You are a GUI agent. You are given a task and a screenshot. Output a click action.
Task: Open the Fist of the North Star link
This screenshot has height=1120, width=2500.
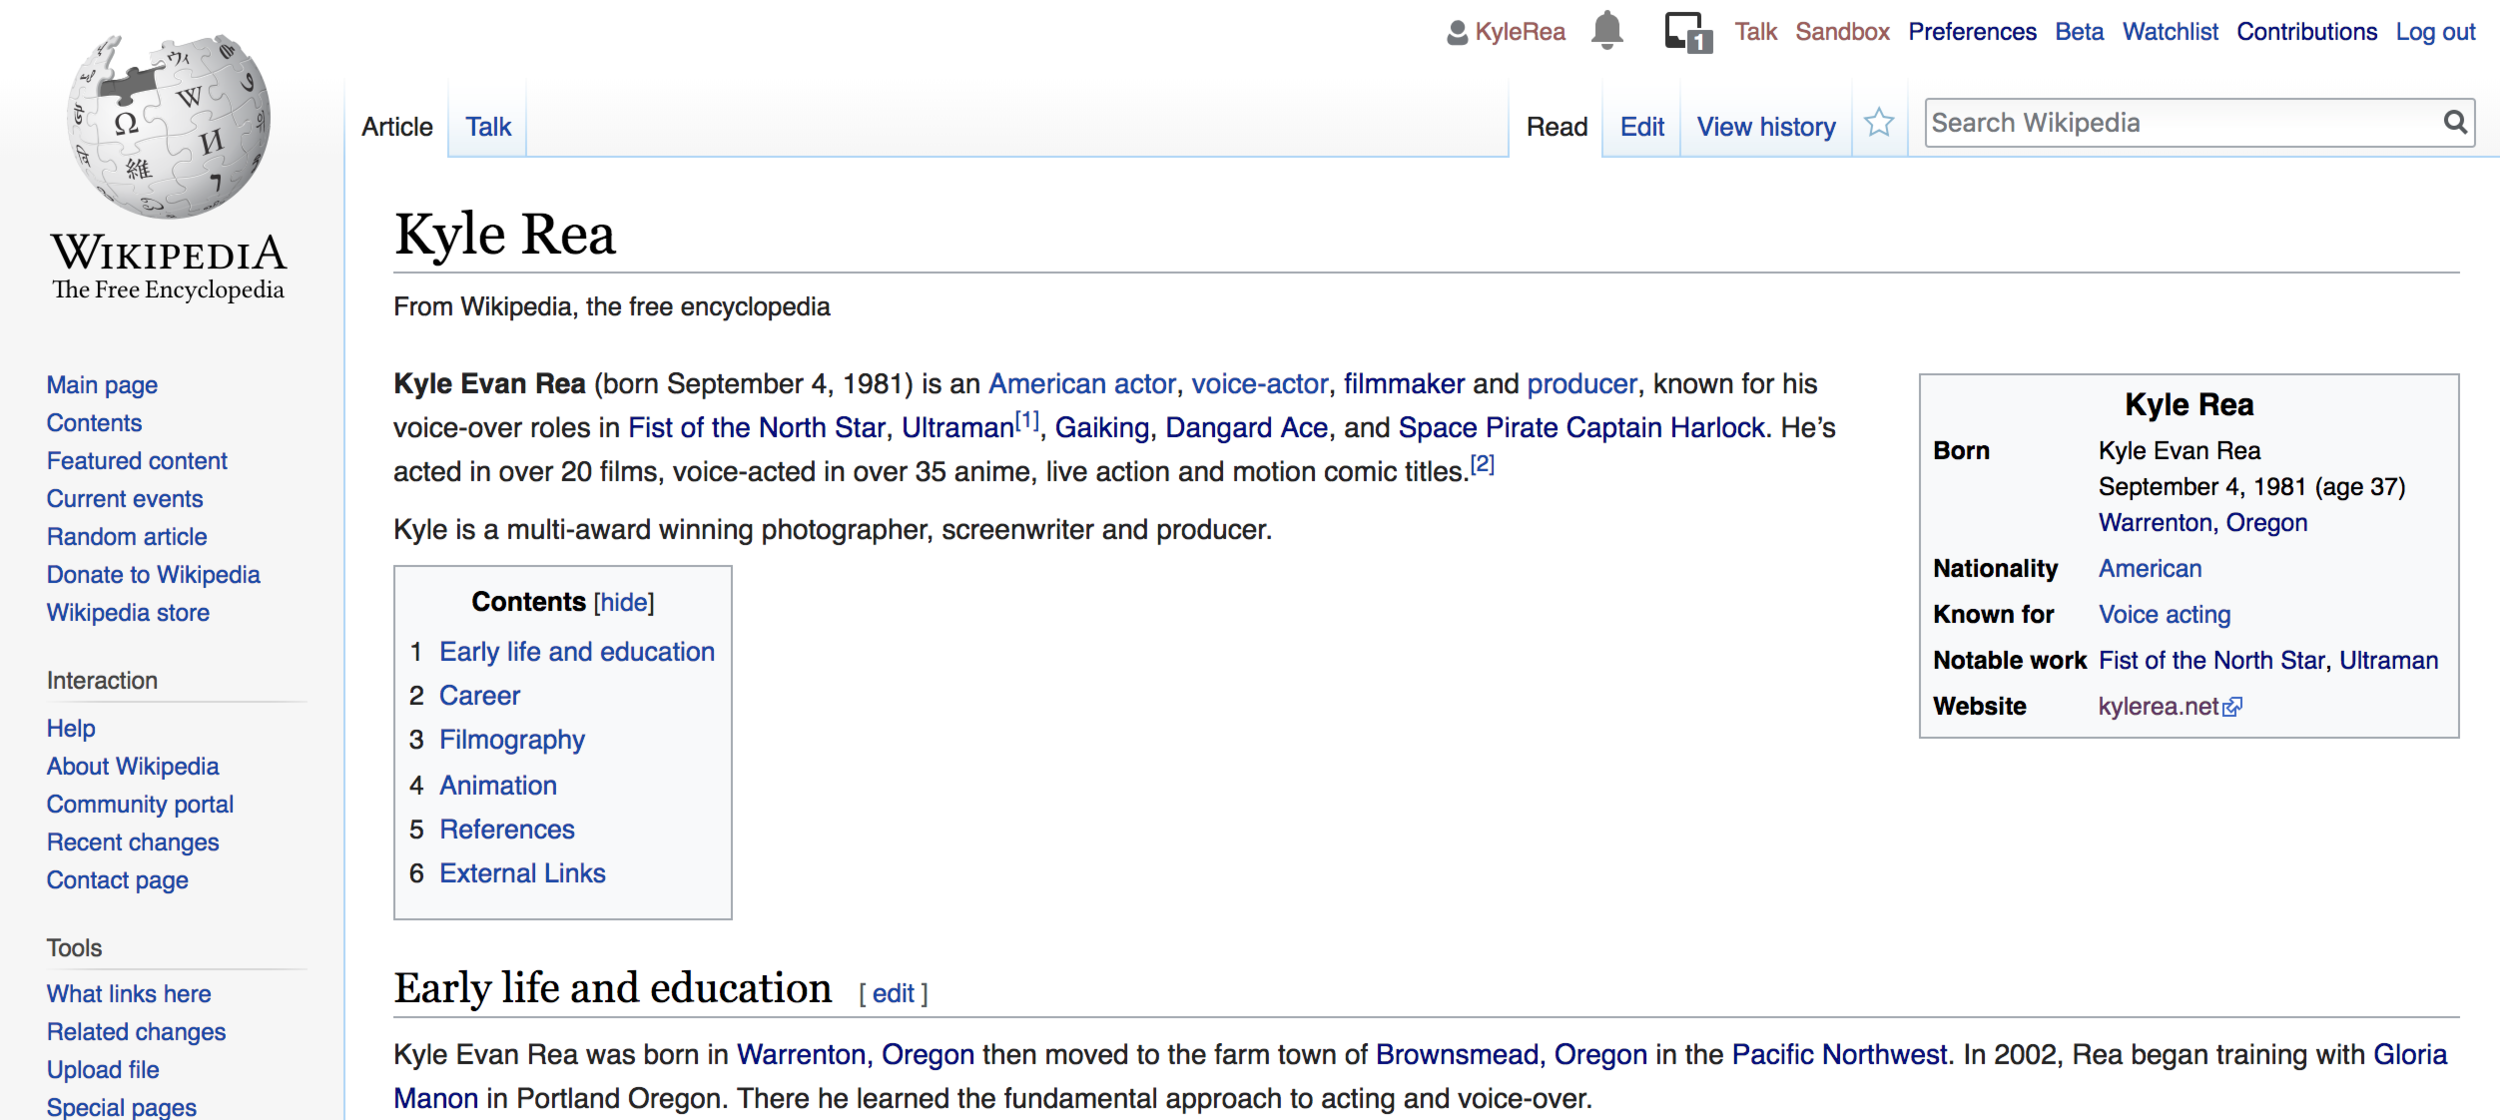(x=756, y=428)
